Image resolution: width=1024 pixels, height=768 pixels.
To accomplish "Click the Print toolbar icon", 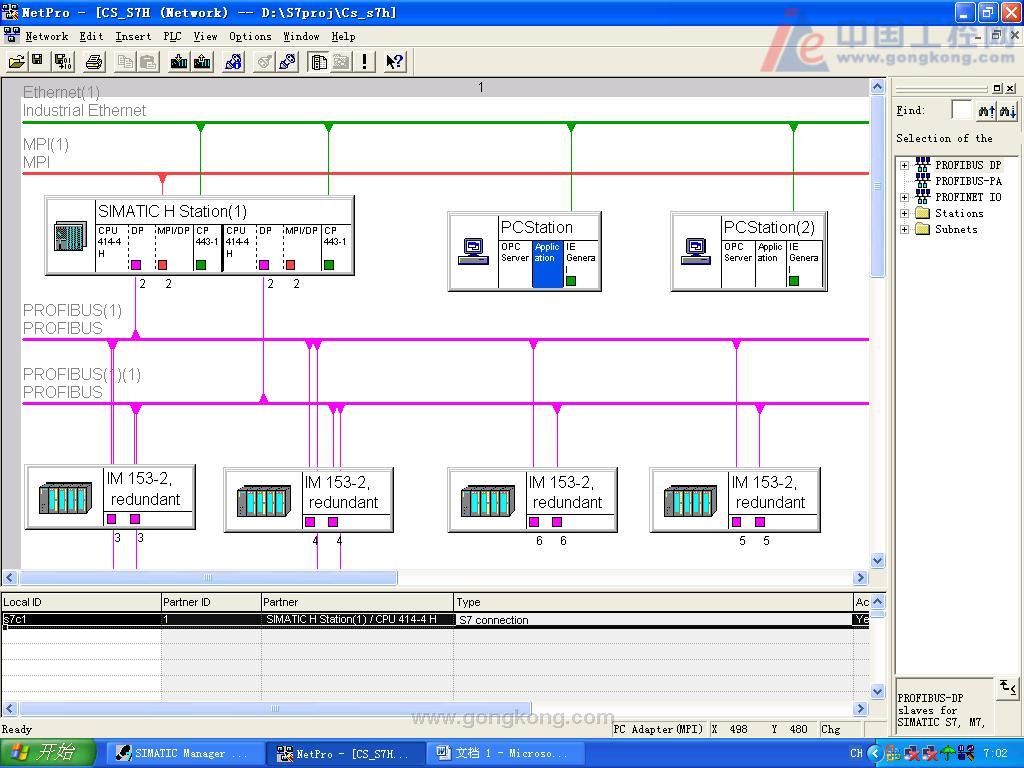I will point(94,62).
